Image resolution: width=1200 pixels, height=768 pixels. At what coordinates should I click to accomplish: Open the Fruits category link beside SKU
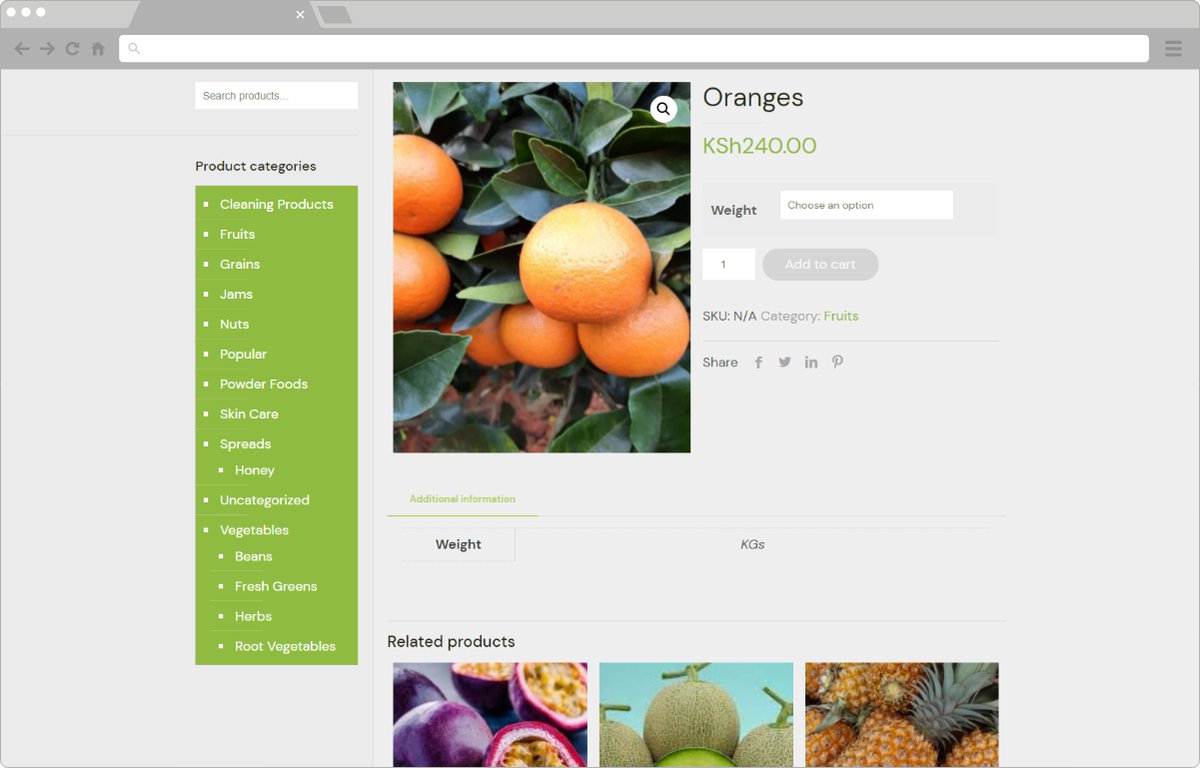point(841,316)
